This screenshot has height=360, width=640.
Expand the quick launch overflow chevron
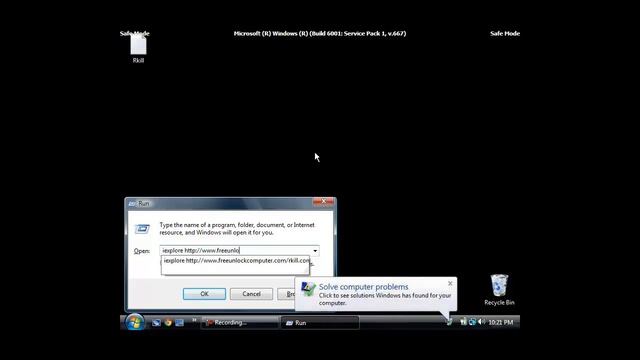tap(194, 320)
